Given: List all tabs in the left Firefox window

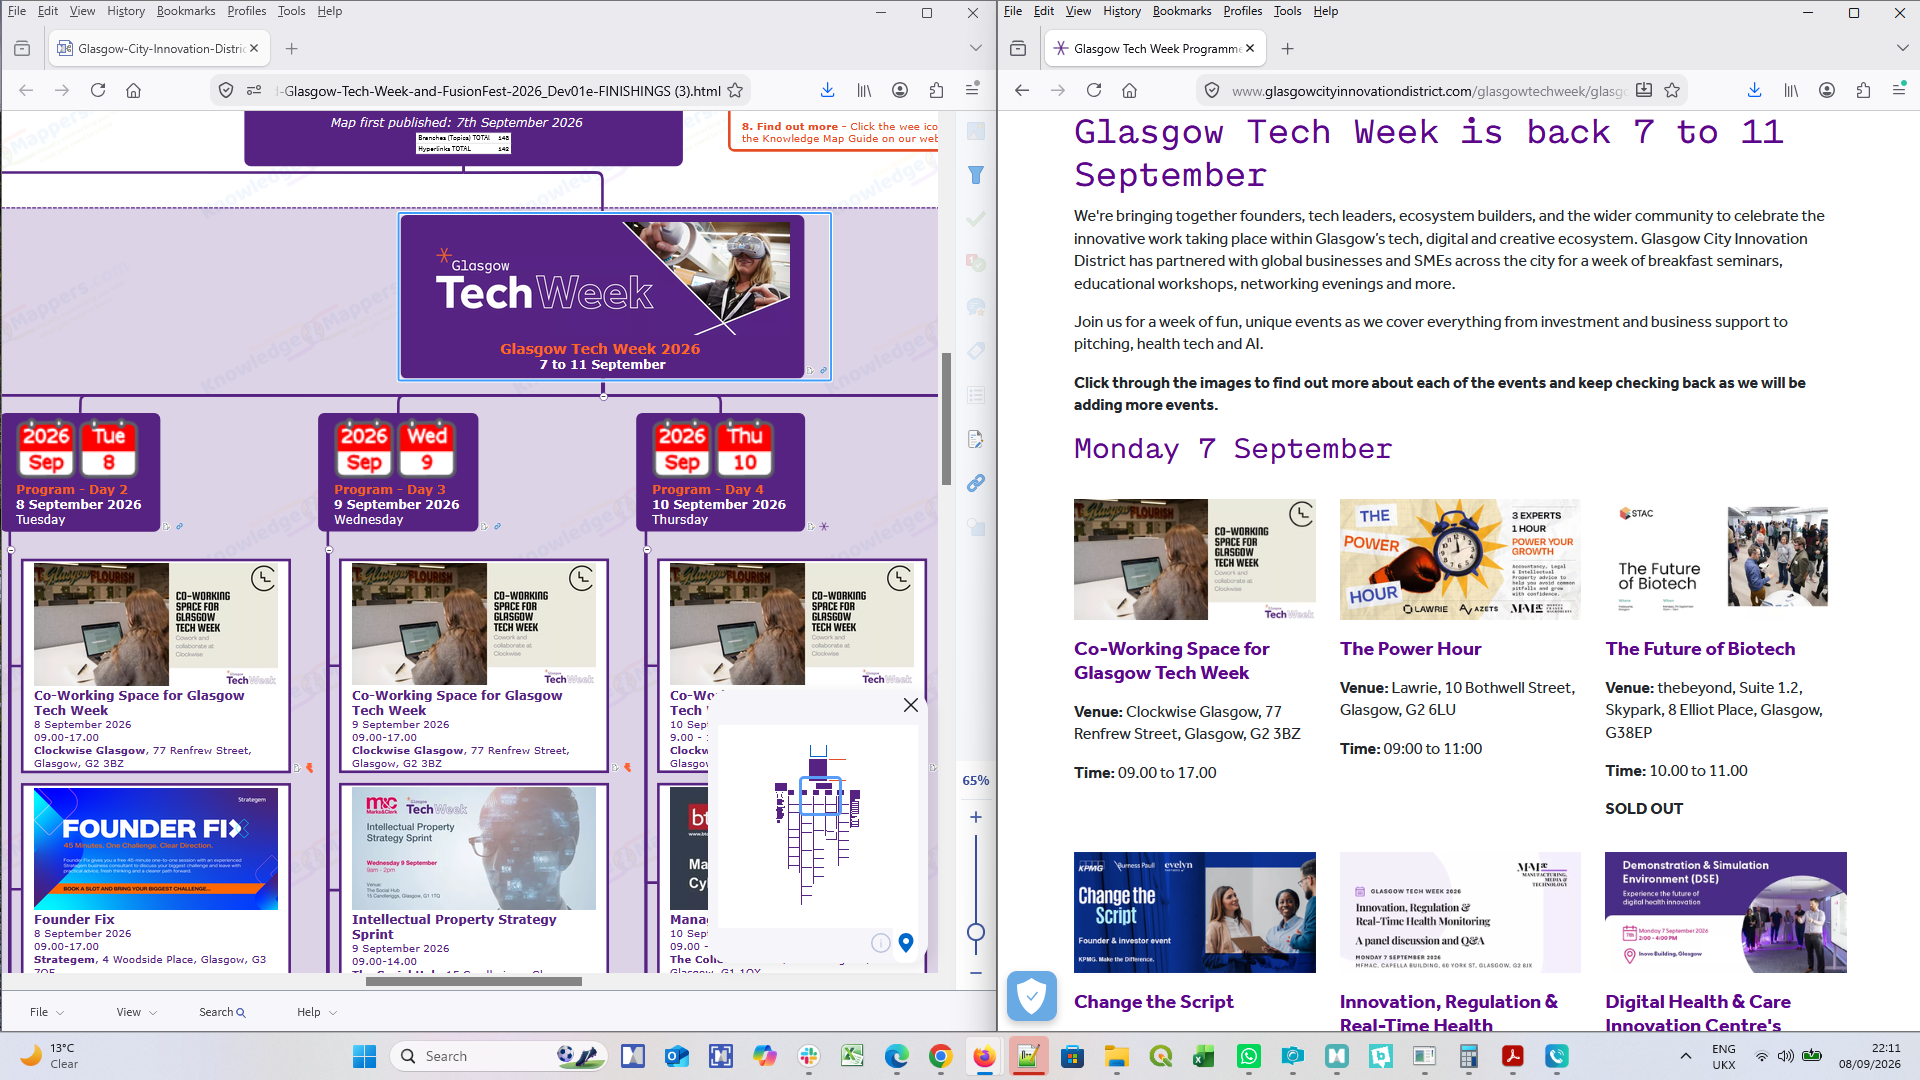Looking at the screenshot, I should pyautogui.click(x=976, y=48).
